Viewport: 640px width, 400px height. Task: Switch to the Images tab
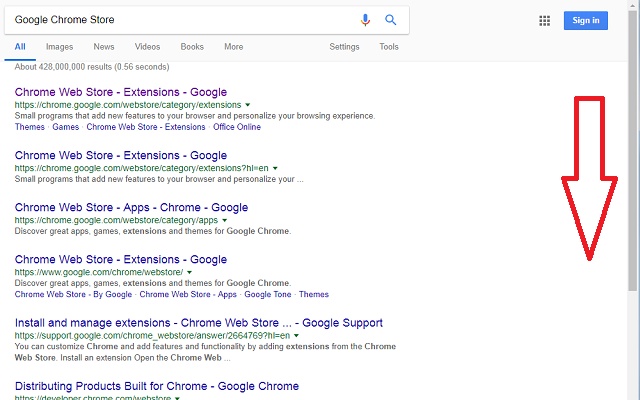tap(59, 47)
